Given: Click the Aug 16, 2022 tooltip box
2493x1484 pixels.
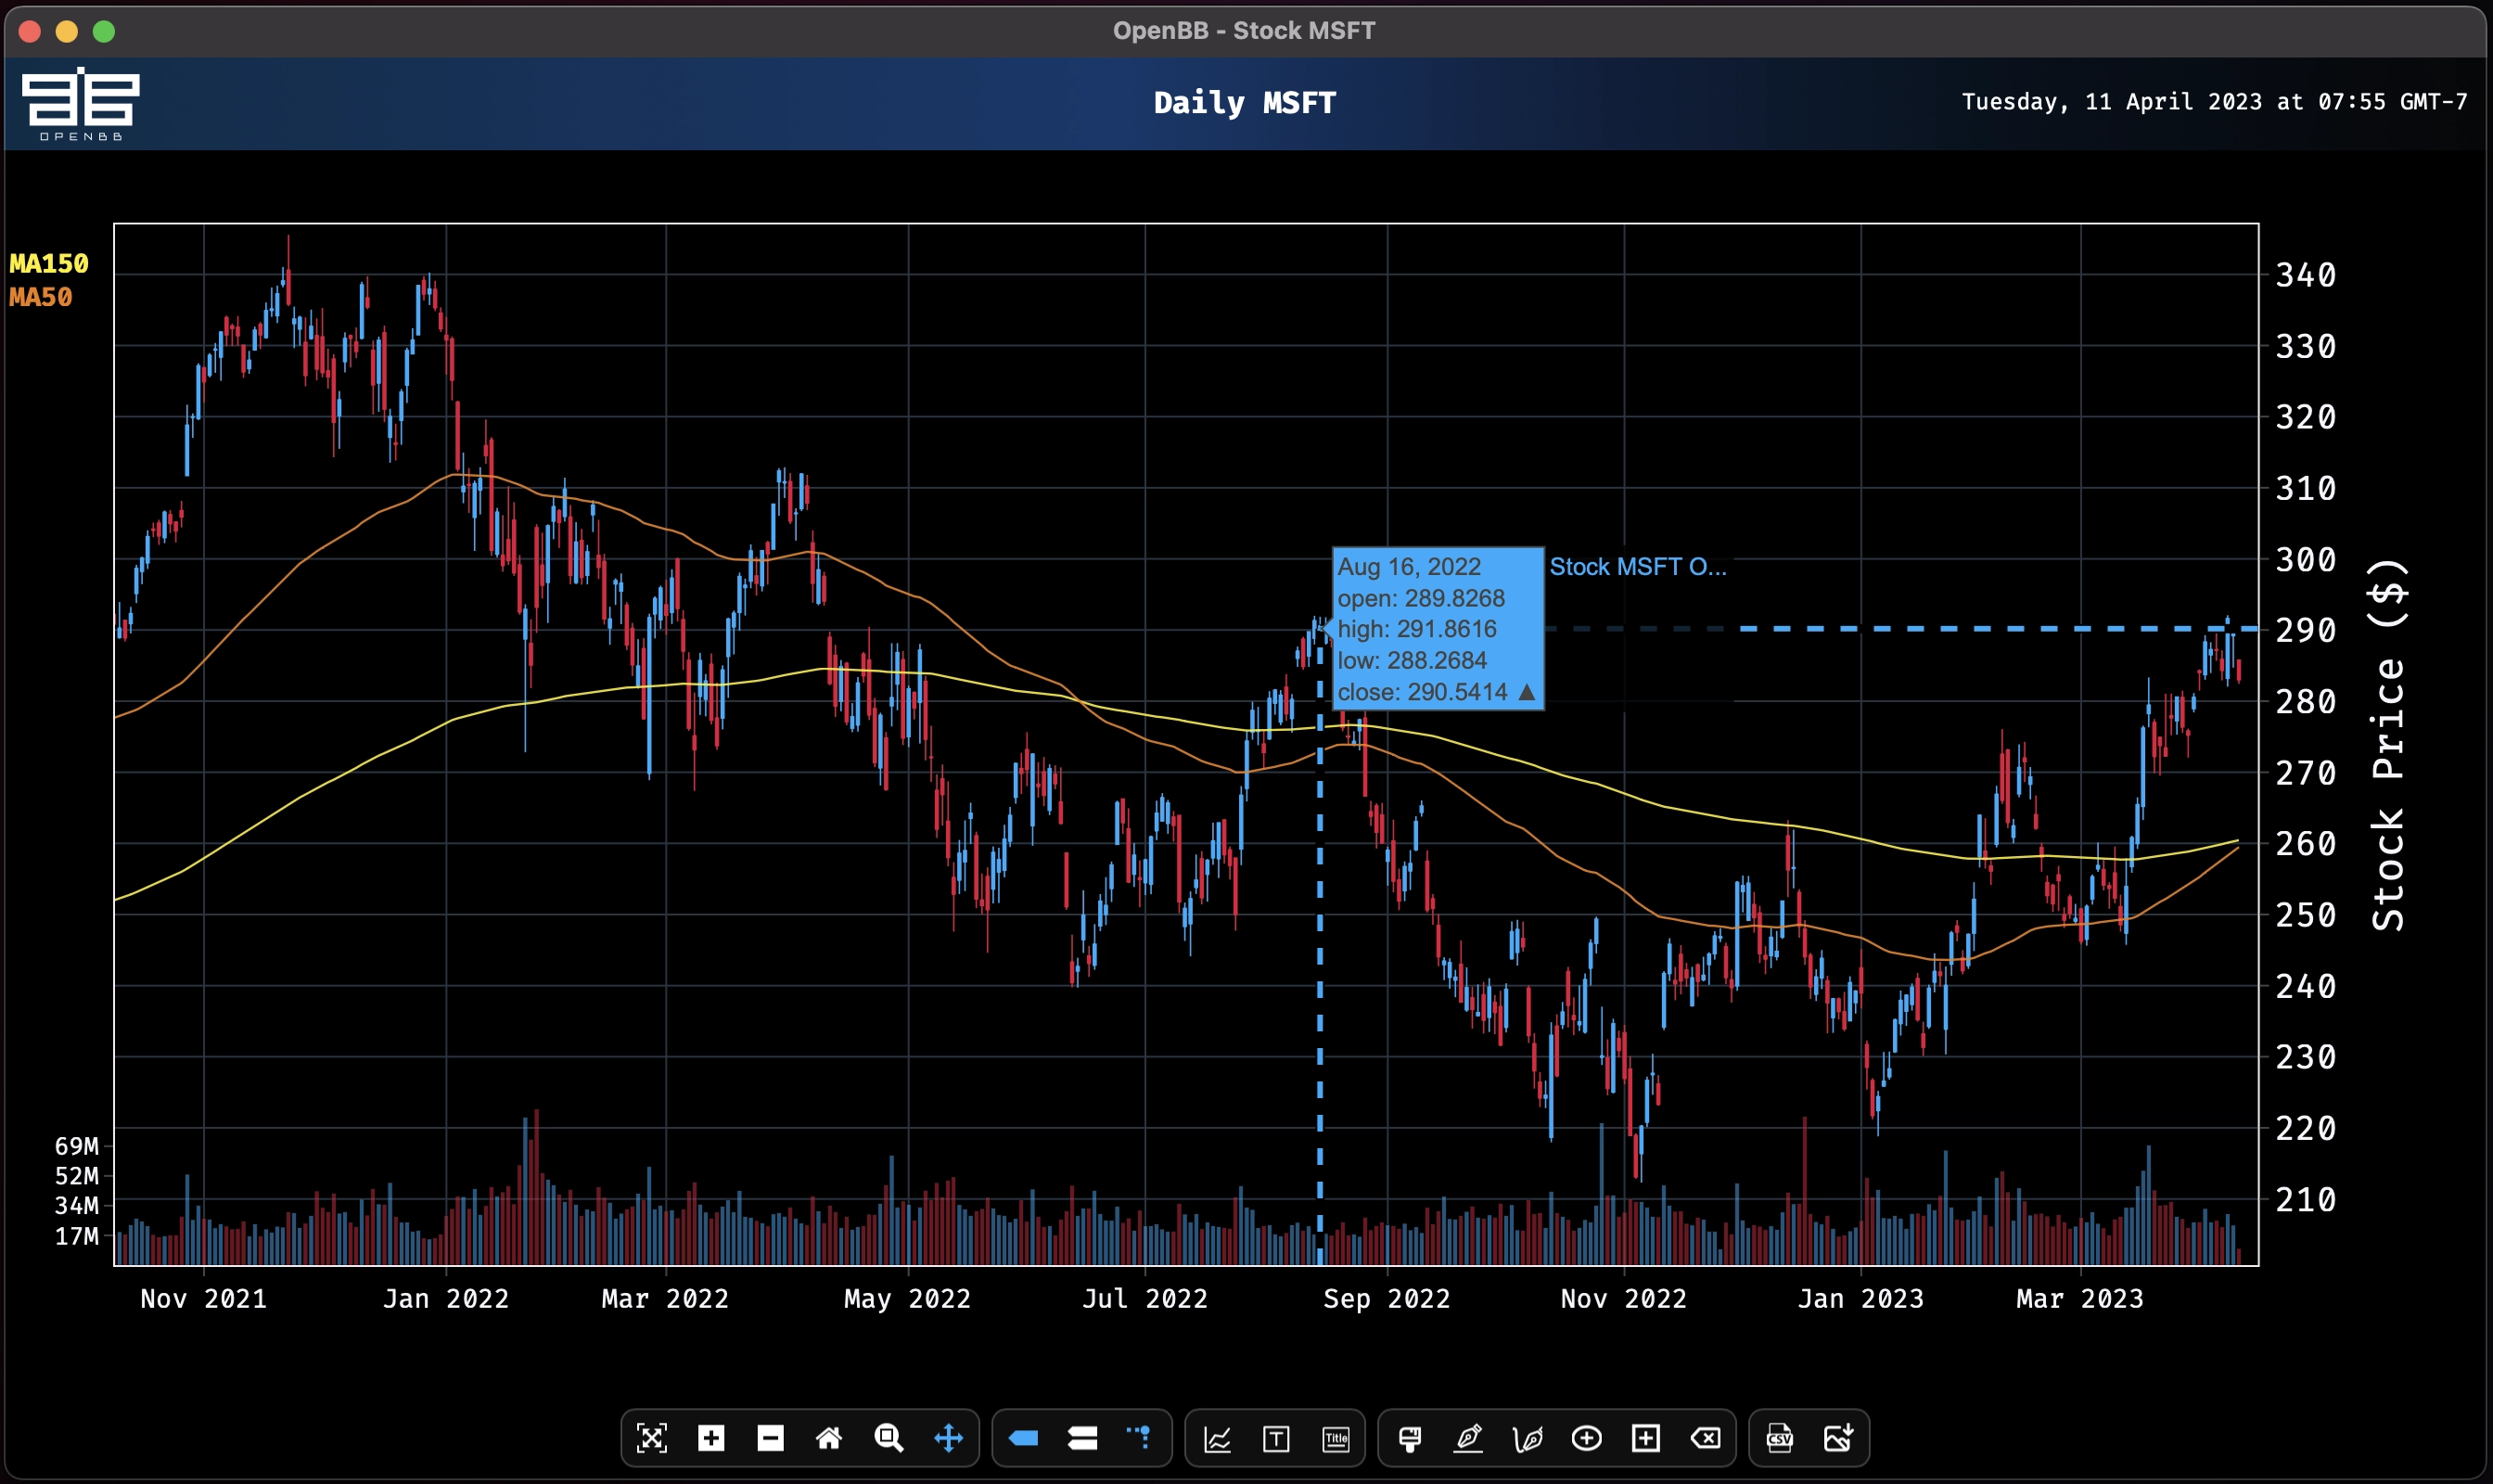Looking at the screenshot, I should pyautogui.click(x=1438, y=629).
